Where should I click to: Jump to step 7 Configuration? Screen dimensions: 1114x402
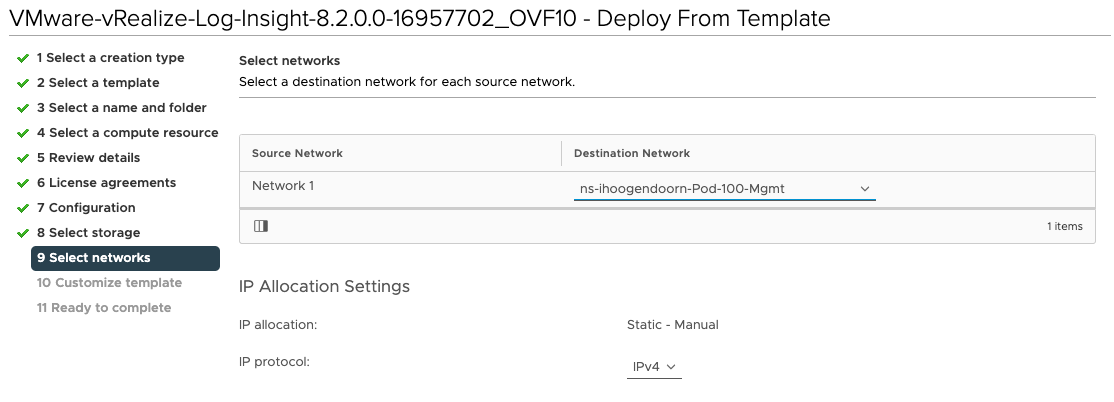point(86,208)
